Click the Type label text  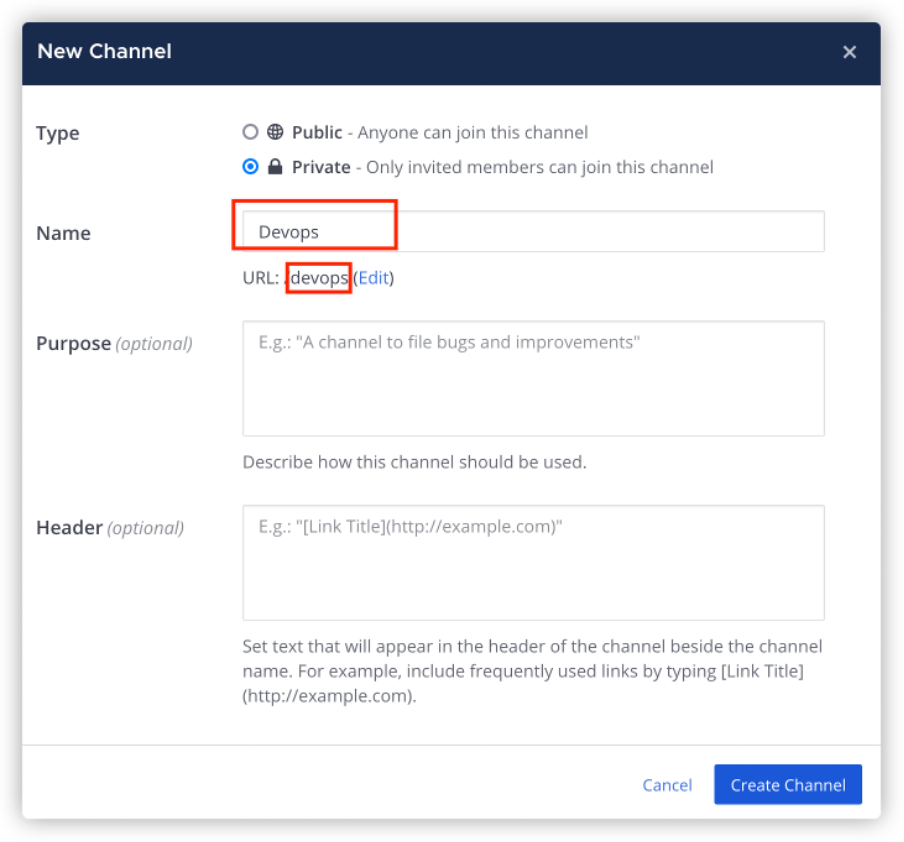[x=57, y=133]
